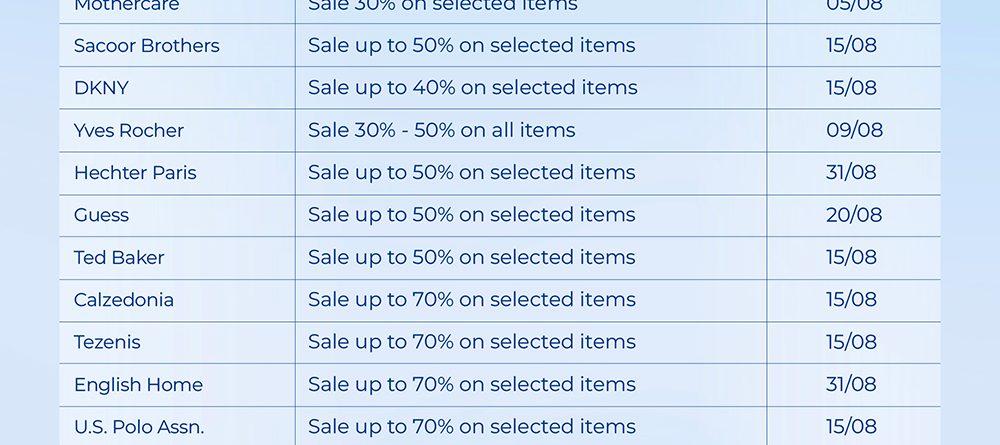Click the Sacoor Brothers 15/08 date
1000x445 pixels.
point(851,46)
